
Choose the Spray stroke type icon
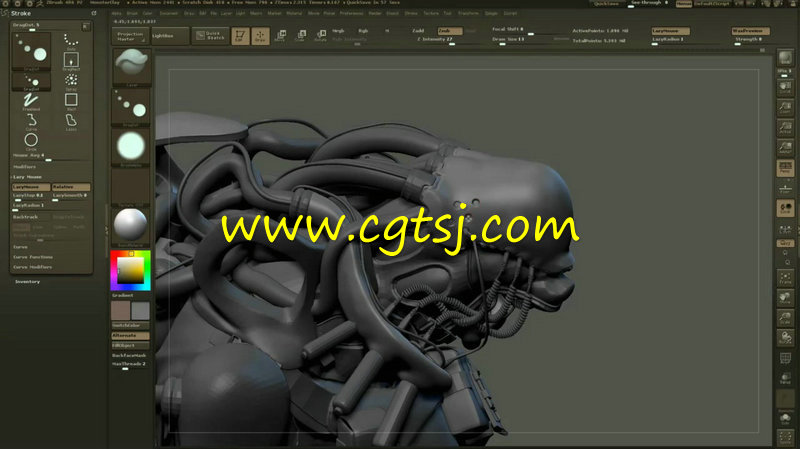[x=71, y=81]
